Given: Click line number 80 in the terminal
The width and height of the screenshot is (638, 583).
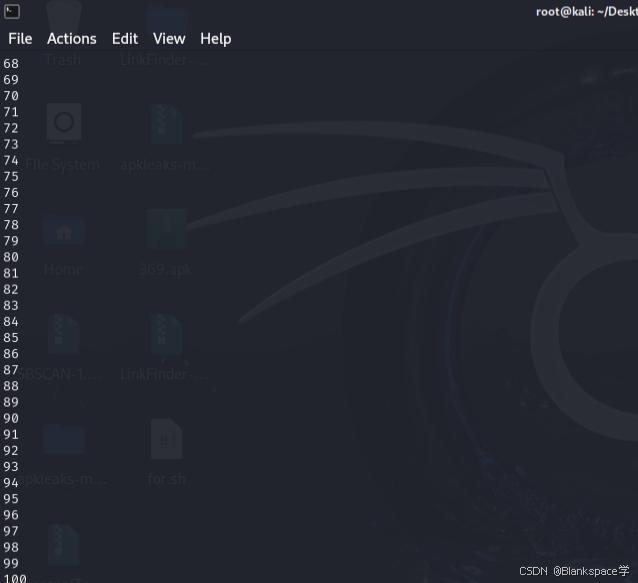Looking at the screenshot, I should click(x=11, y=257).
